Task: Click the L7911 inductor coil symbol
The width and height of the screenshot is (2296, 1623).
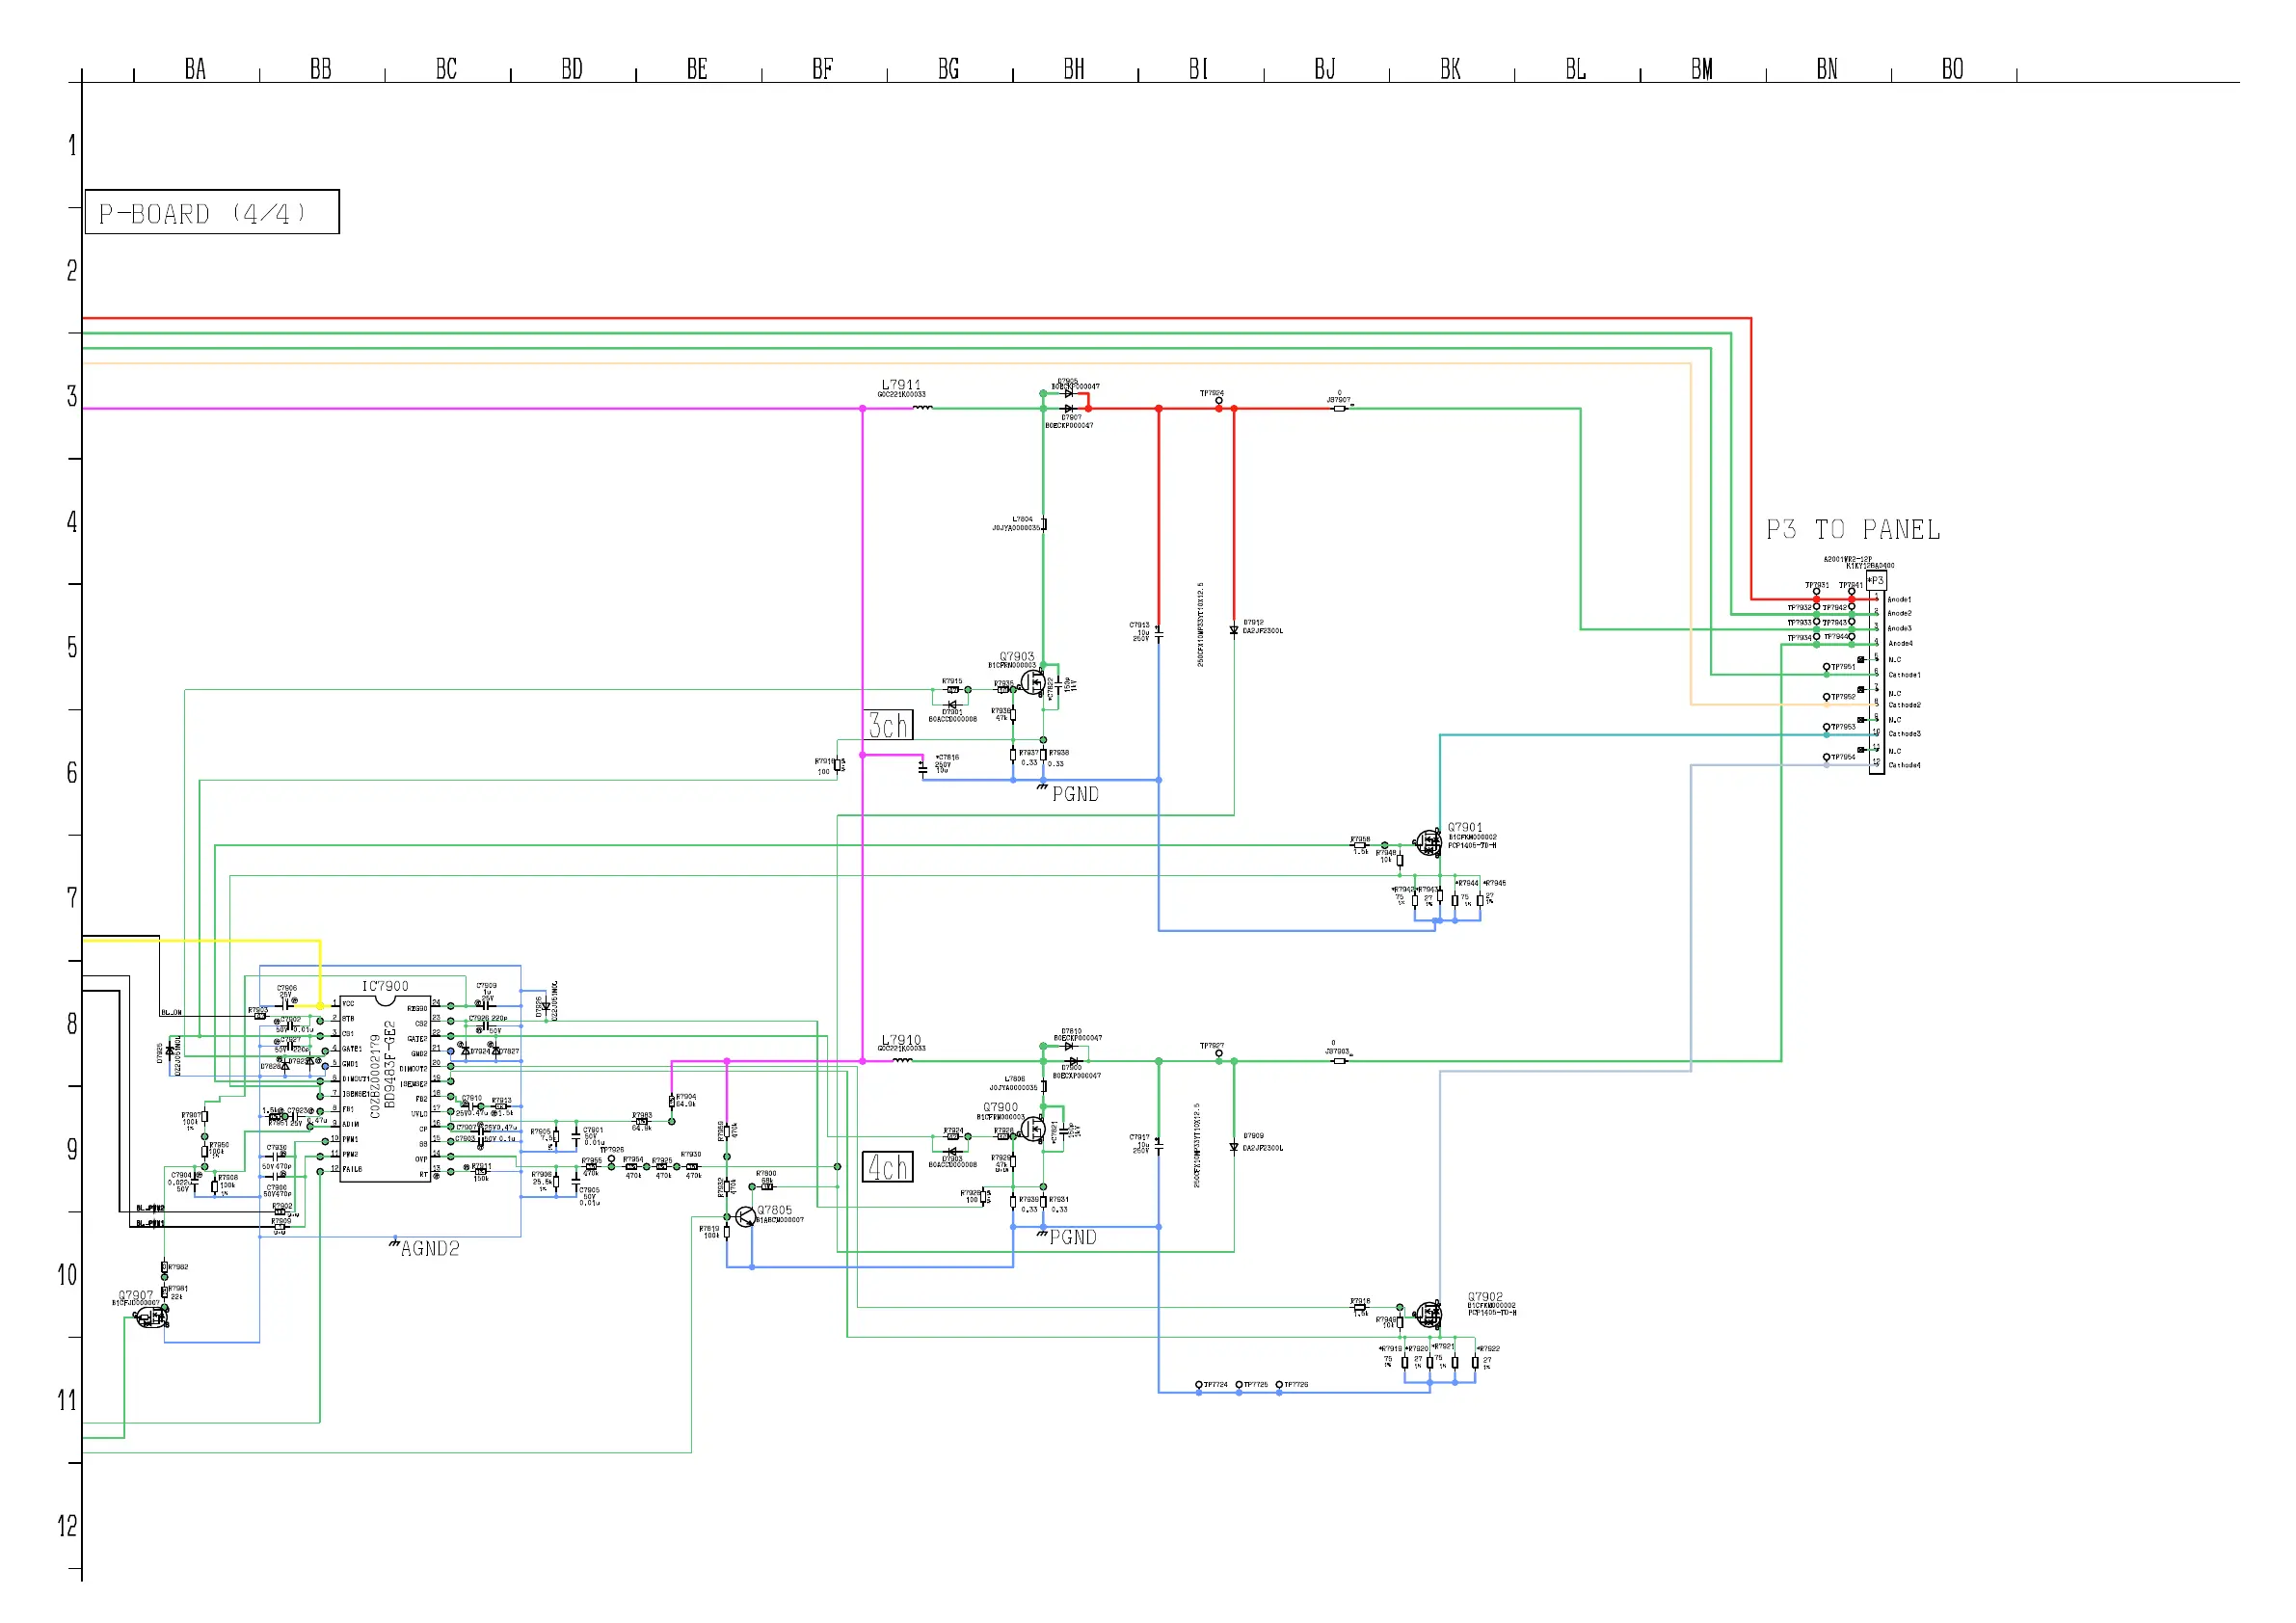Action: click(x=922, y=408)
